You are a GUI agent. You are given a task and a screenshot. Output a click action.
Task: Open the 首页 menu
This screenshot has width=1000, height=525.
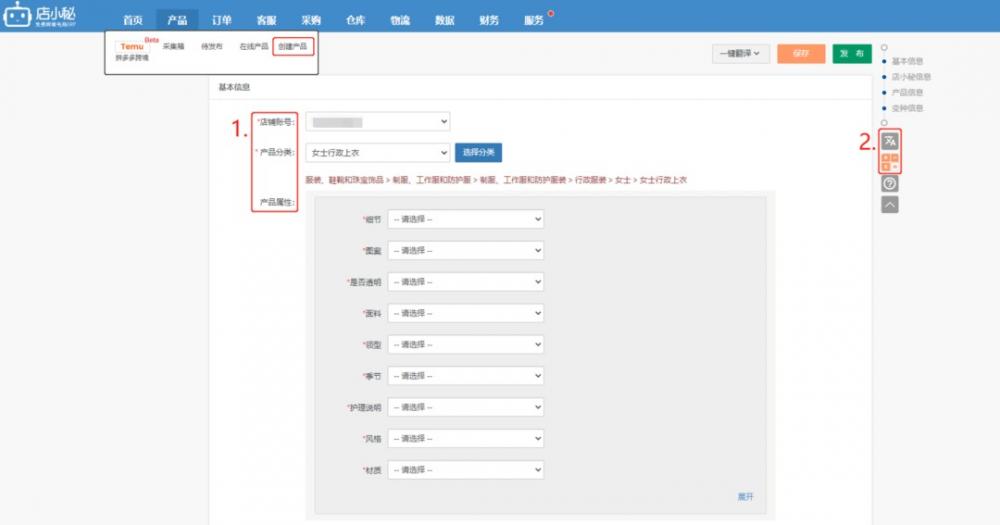(x=133, y=20)
